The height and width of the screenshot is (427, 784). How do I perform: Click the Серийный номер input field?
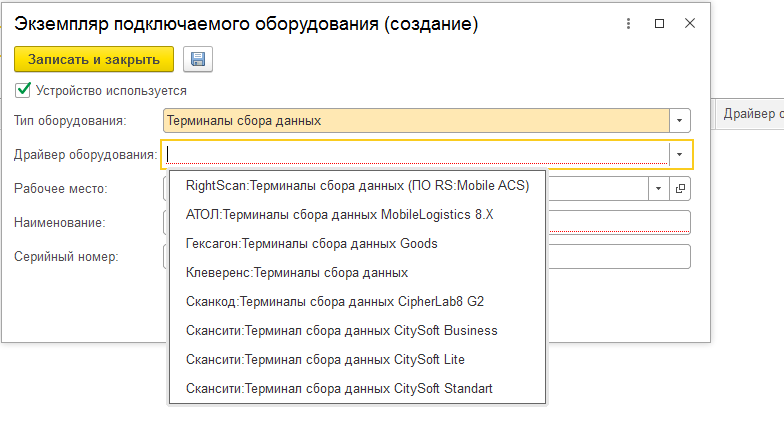click(620, 256)
